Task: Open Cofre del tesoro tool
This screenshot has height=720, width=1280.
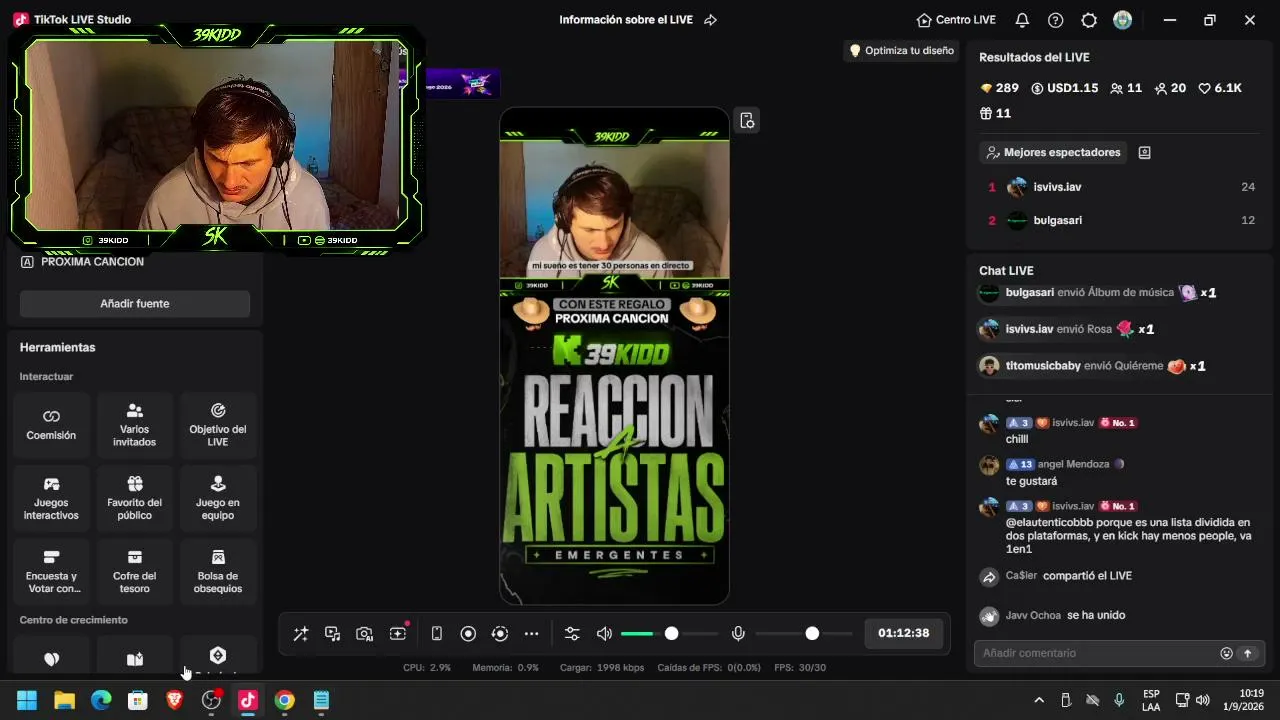Action: [x=135, y=571]
